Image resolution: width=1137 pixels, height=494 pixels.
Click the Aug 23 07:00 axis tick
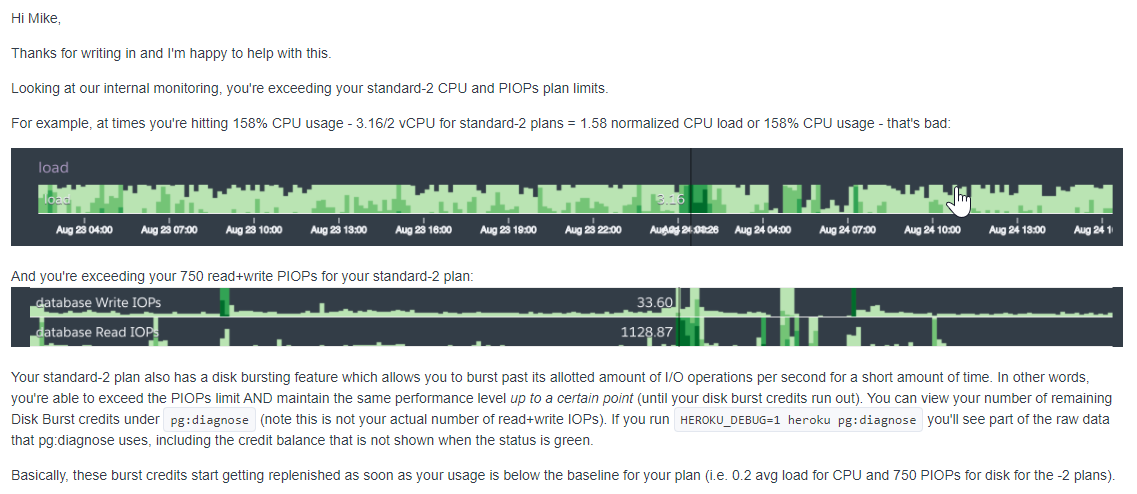click(169, 229)
